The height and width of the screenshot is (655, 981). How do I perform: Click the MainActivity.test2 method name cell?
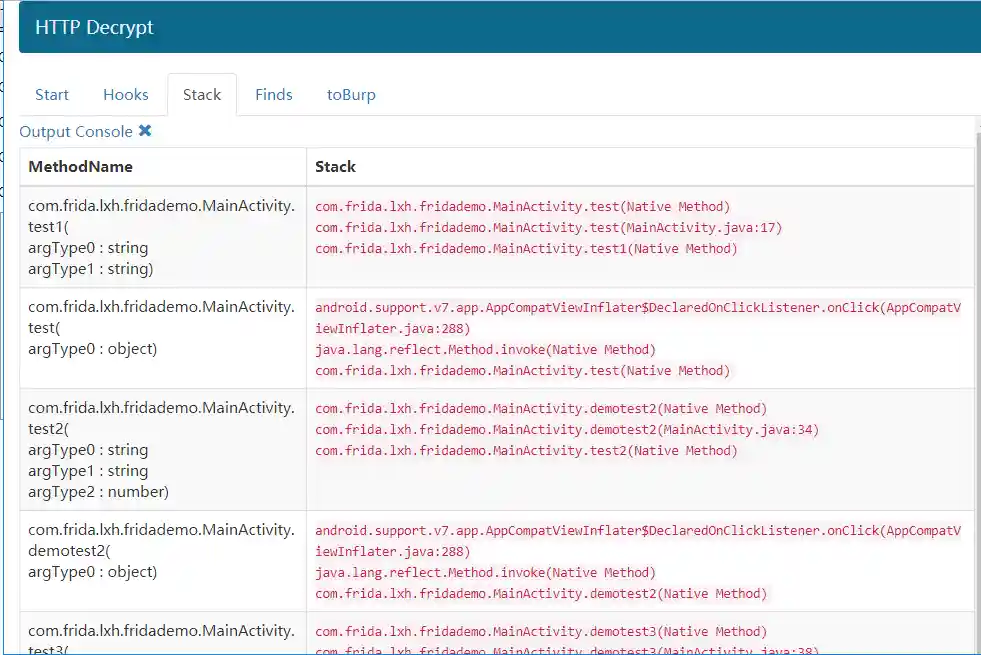click(161, 449)
